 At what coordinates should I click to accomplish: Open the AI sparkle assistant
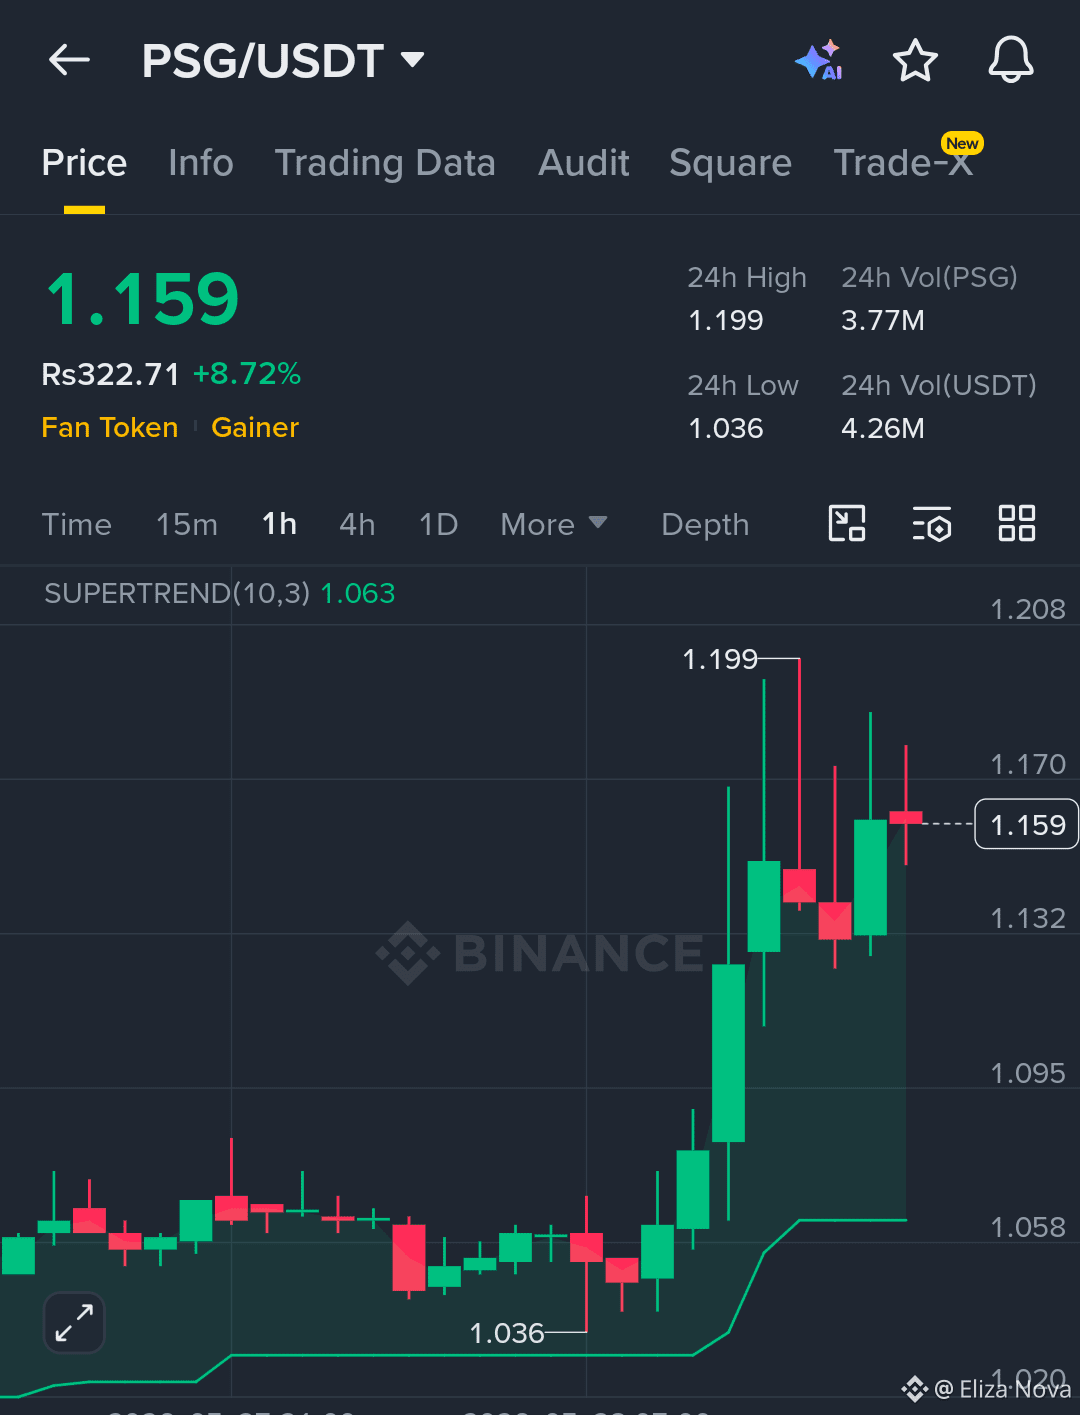click(819, 61)
